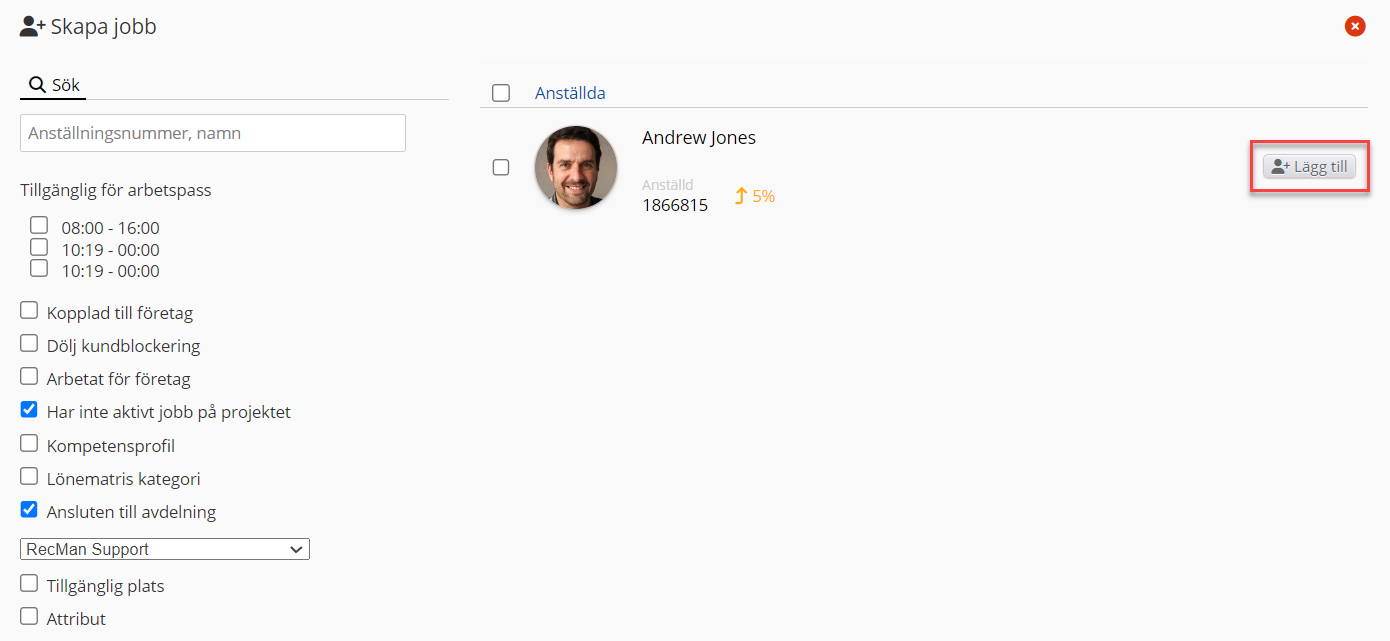
Task: Enable the Lönematris kategori filter
Action: click(30, 477)
